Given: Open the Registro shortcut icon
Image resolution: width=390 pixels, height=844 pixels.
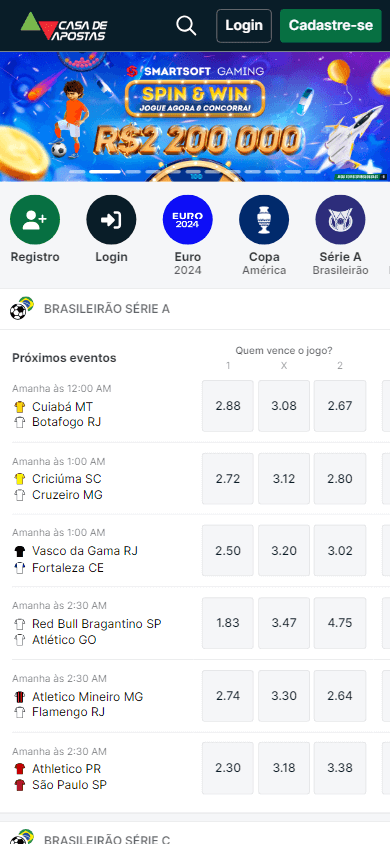Looking at the screenshot, I should (x=35, y=220).
